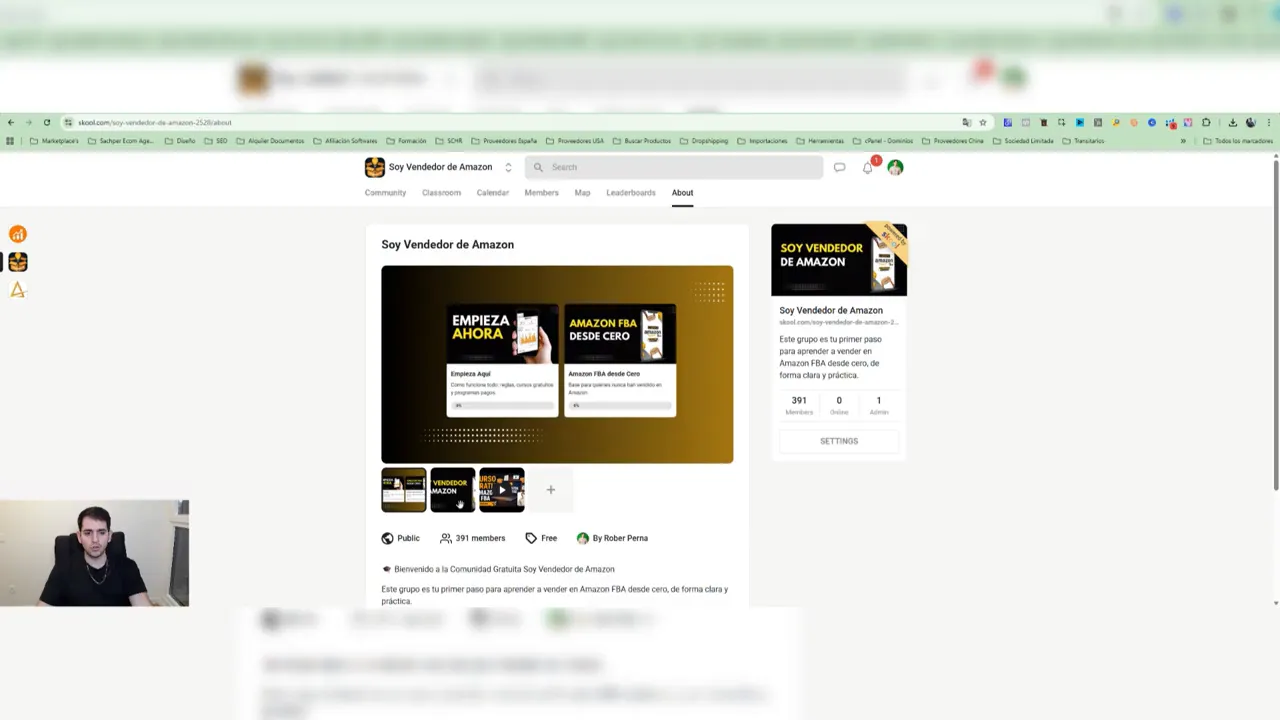The width and height of the screenshot is (1280, 720).
Task: Select the About tab
Action: point(682,193)
